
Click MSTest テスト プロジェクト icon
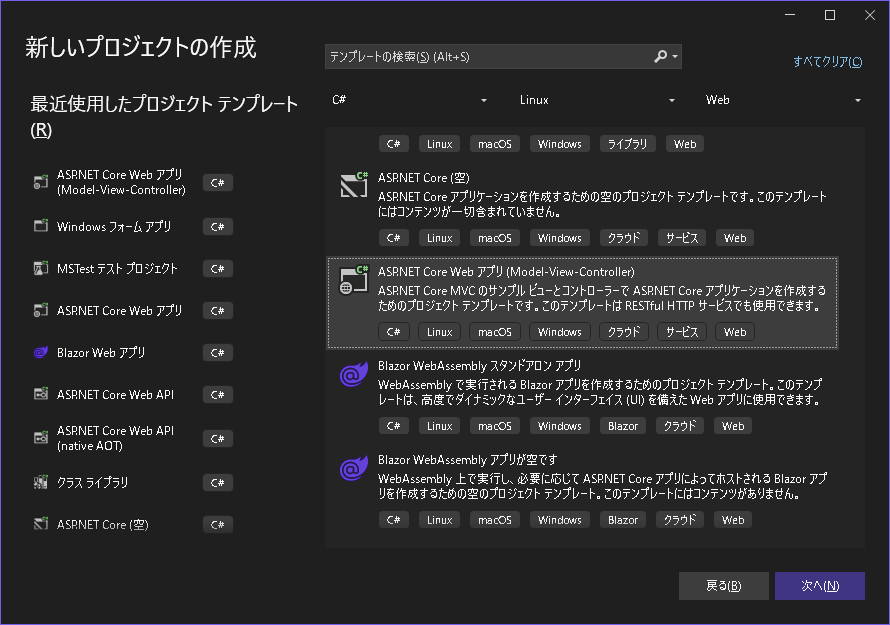click(41, 268)
